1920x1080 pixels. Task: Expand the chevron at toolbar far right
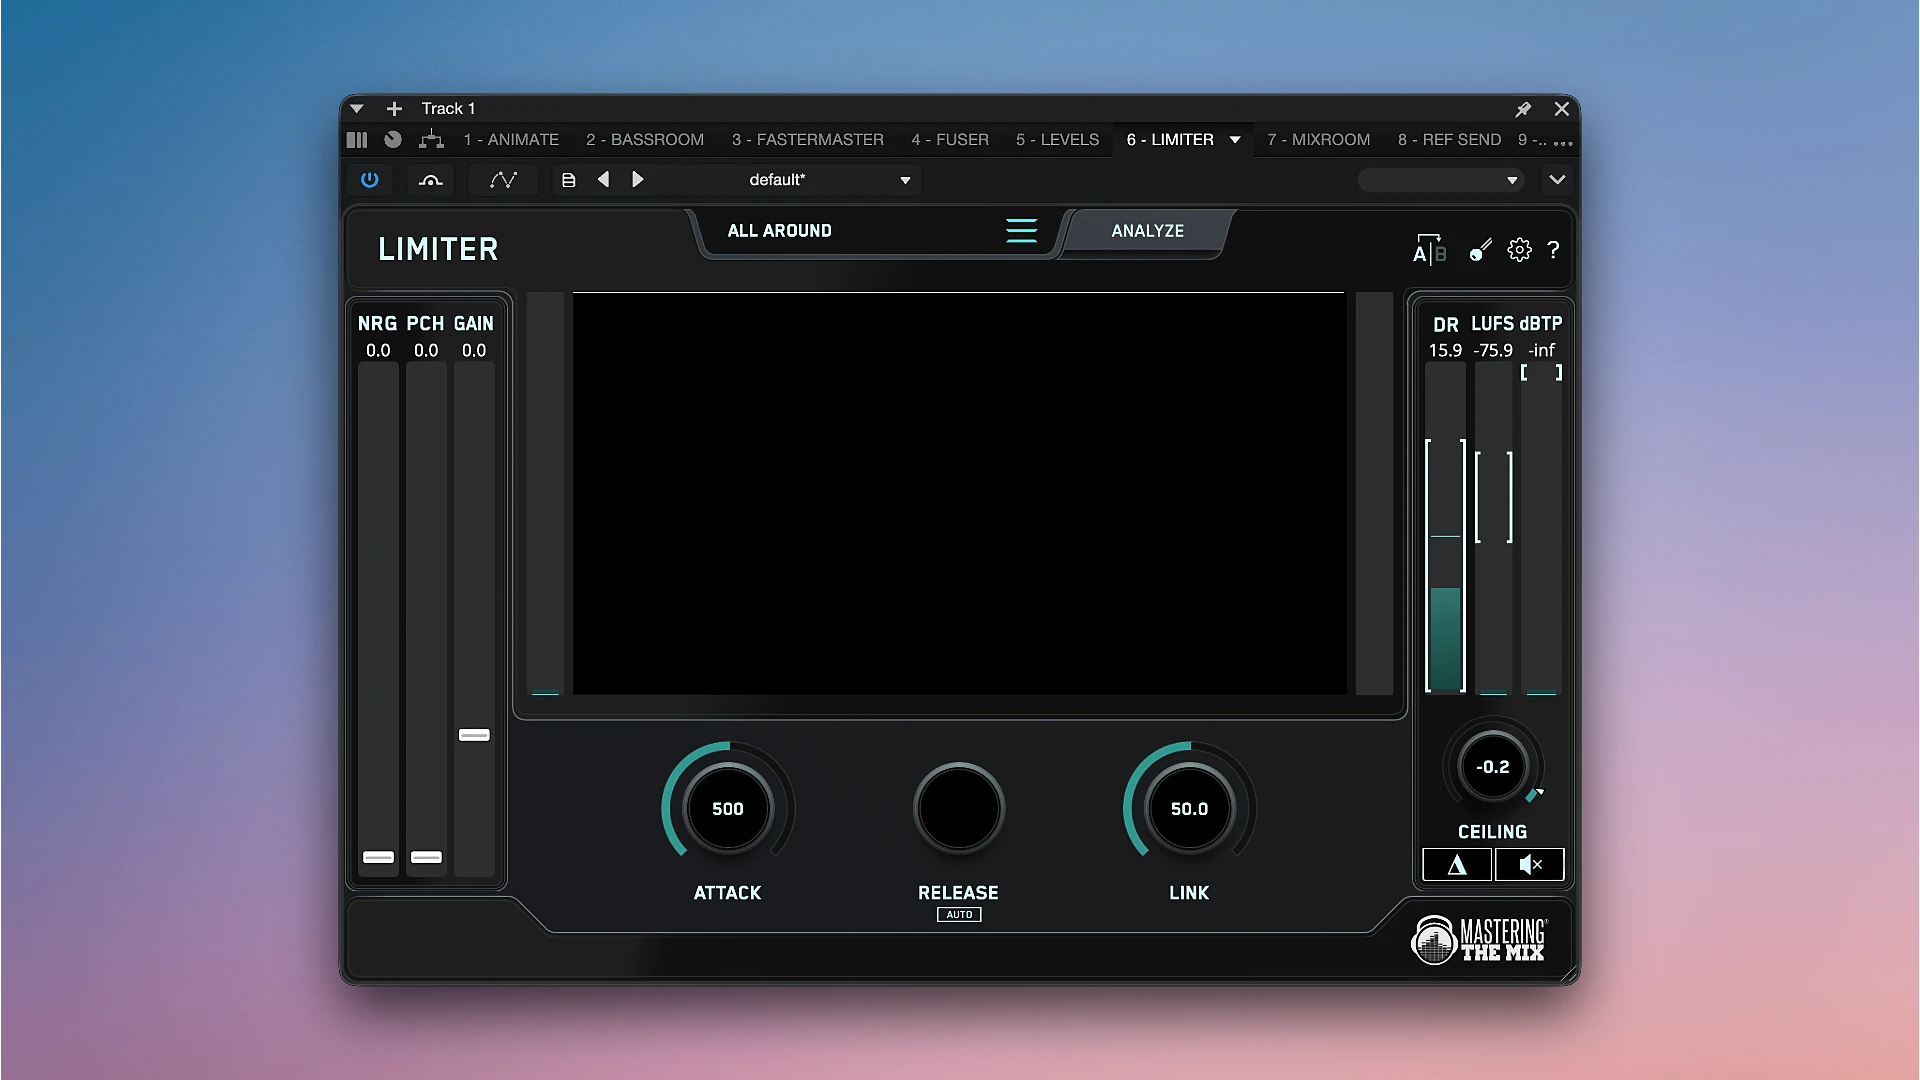(x=1557, y=180)
